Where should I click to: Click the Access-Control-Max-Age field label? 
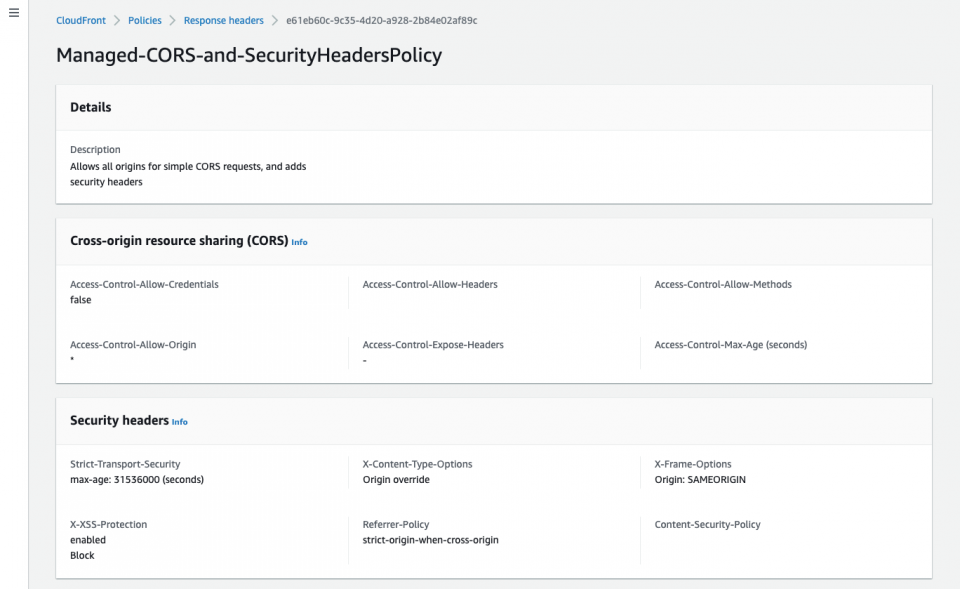coord(731,344)
